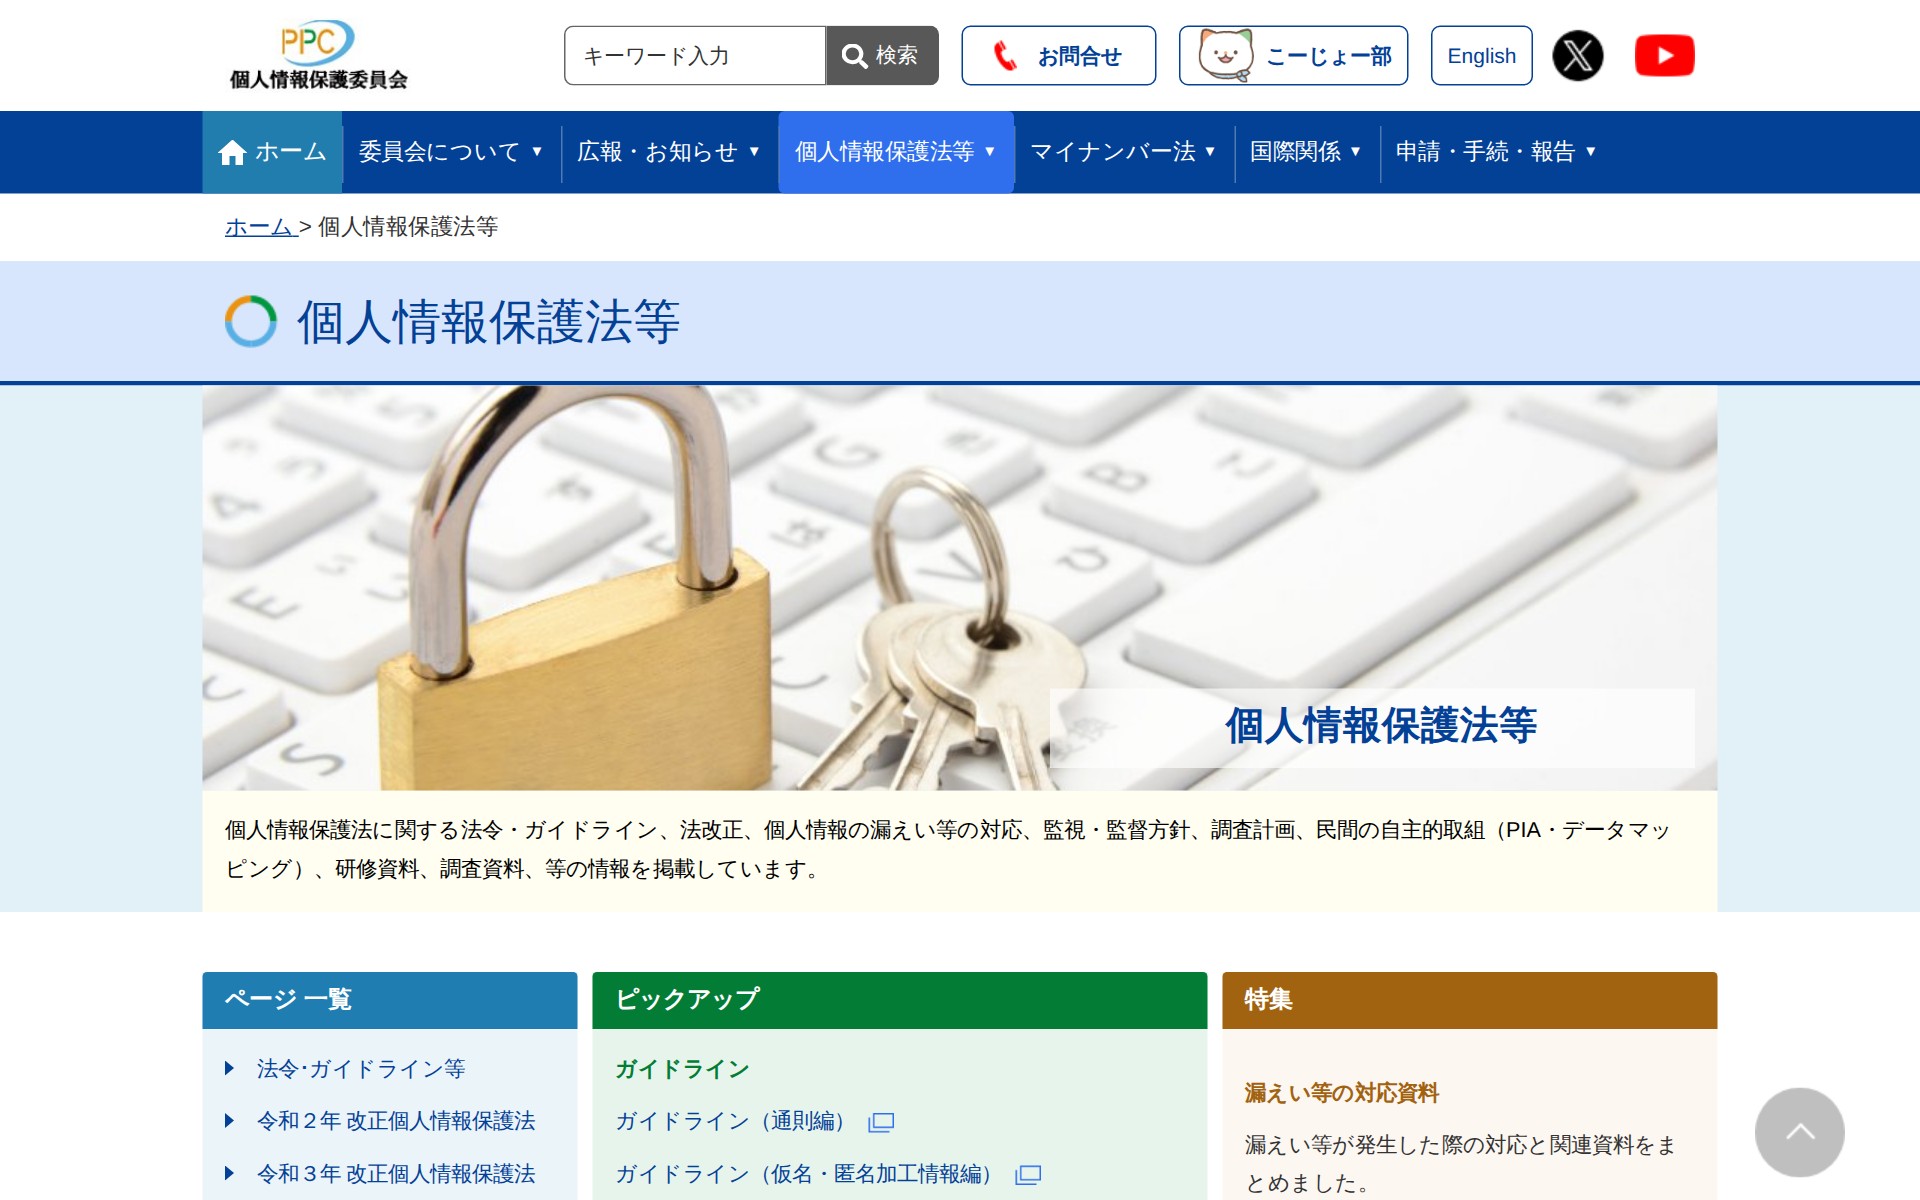Screen dimensions: 1920x1200
Task: Click the home icon in the navigation bar
Action: (x=232, y=150)
